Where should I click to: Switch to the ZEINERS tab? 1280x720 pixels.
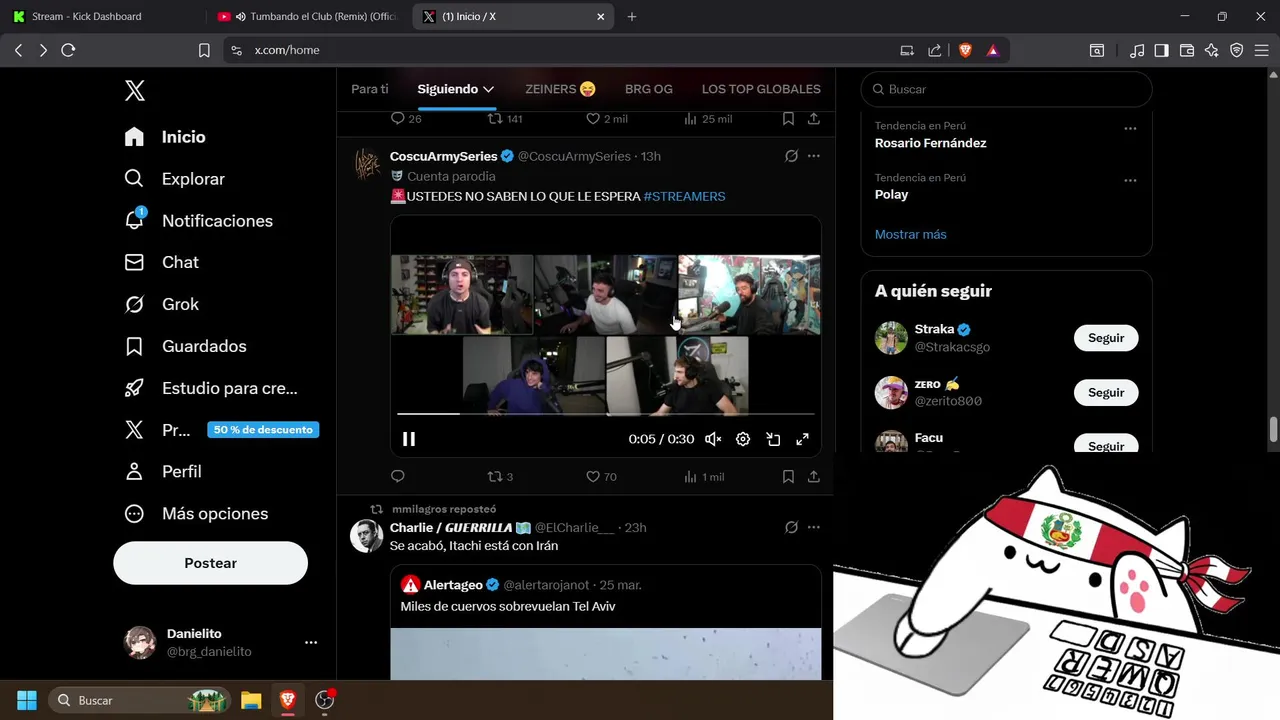560,89
